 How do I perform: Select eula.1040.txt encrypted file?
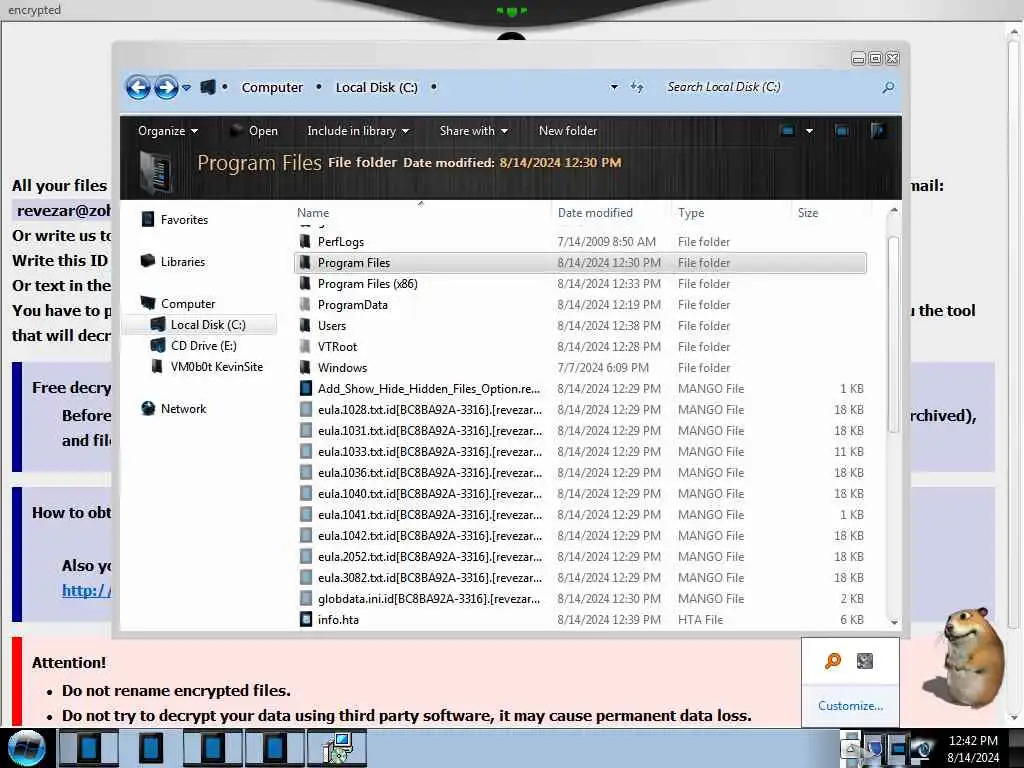point(580,493)
